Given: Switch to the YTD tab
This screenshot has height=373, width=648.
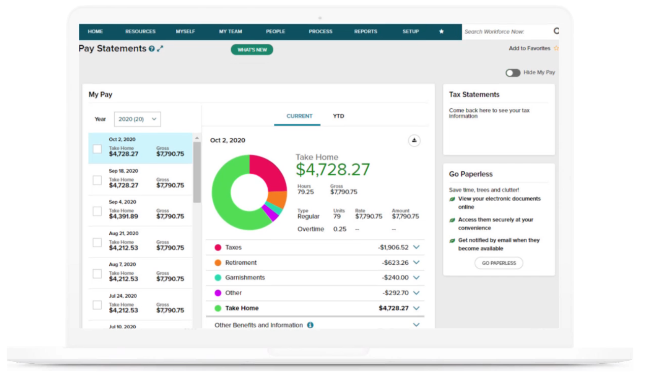Looking at the screenshot, I should 338,116.
